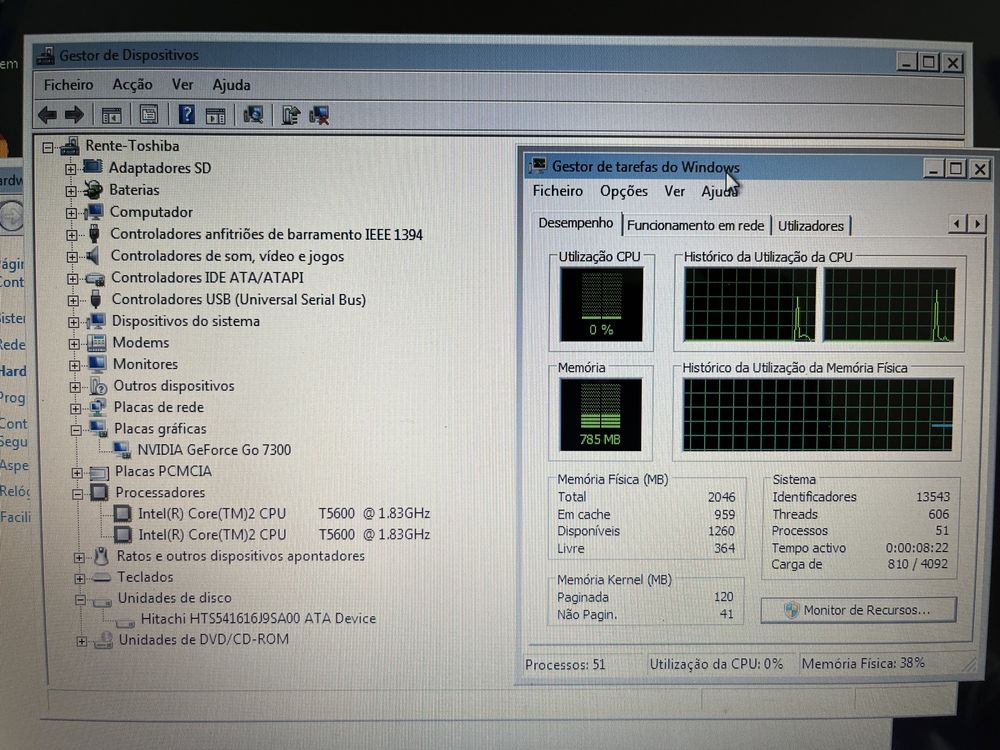
Task: Click the Utilização da CPU: 0% status entry
Action: click(x=716, y=664)
